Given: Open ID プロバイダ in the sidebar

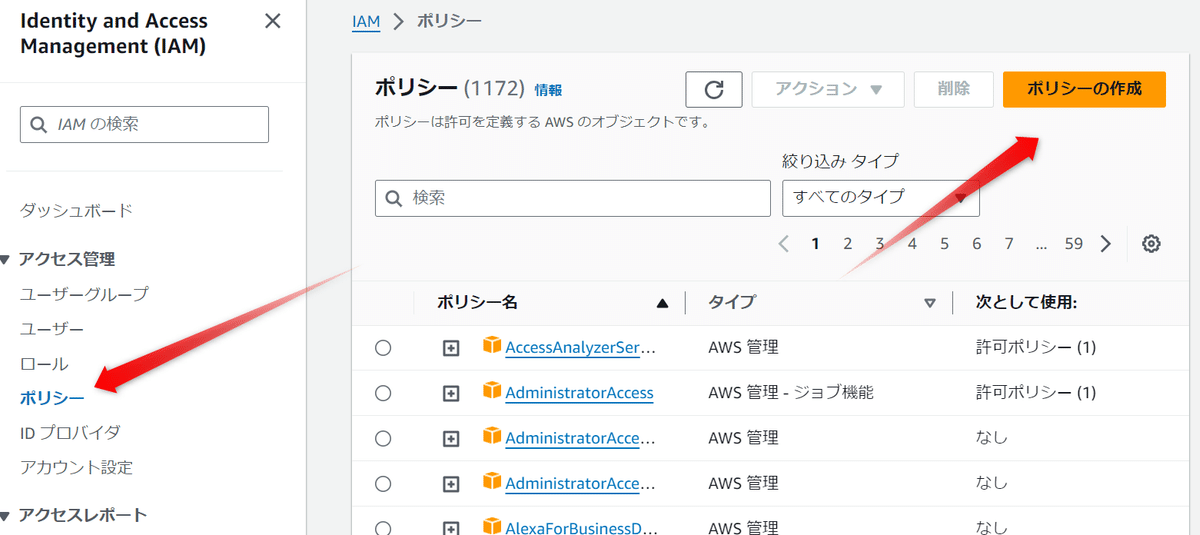Looking at the screenshot, I should [x=70, y=433].
